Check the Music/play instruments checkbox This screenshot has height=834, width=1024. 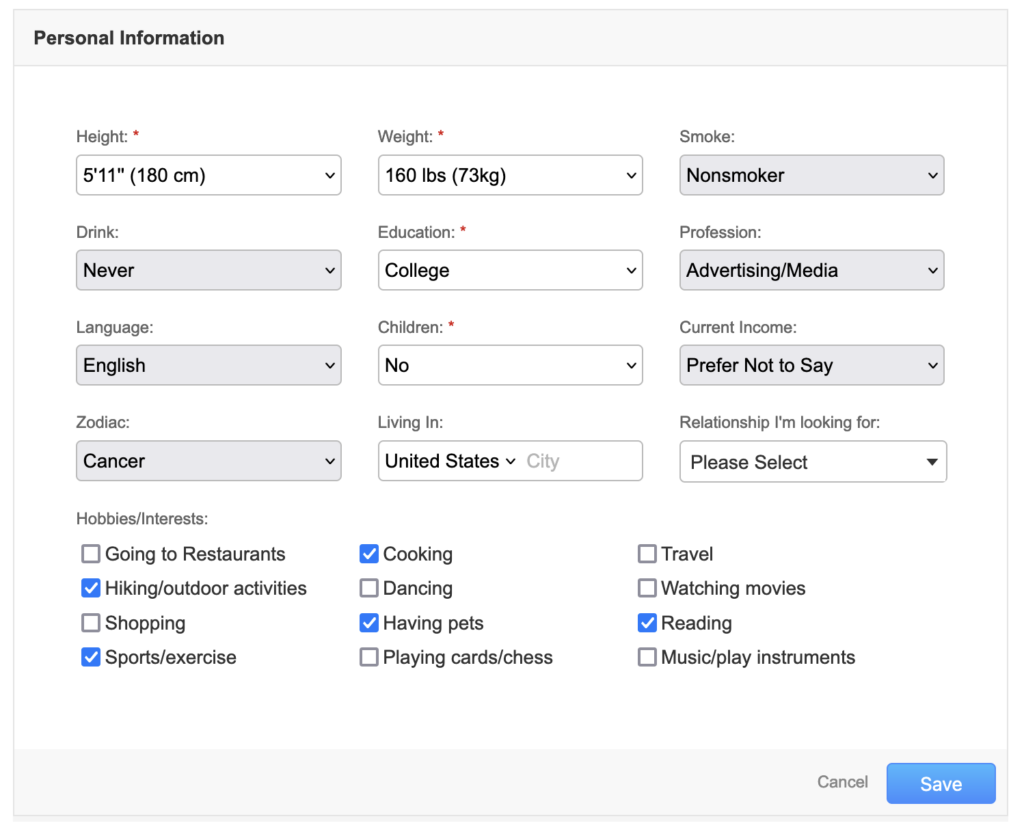pyautogui.click(x=647, y=657)
